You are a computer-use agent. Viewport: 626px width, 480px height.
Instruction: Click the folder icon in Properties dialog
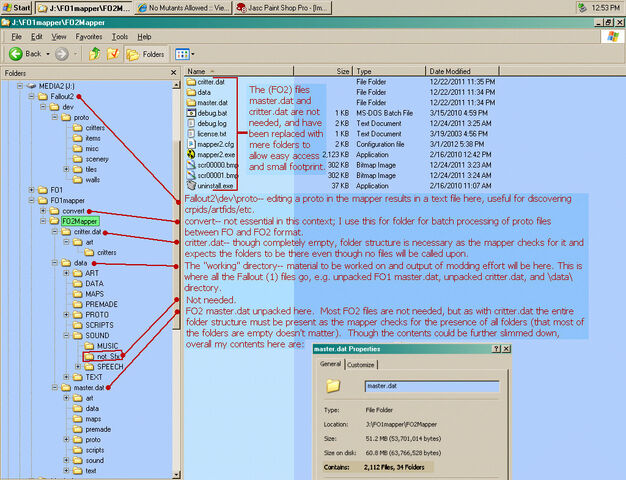[333, 386]
